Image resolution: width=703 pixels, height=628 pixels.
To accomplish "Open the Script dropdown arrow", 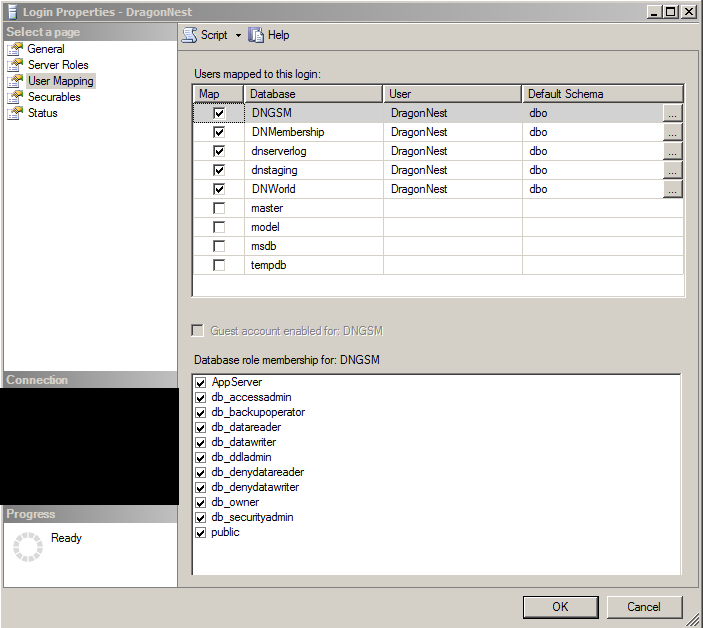I will pyautogui.click(x=239, y=35).
